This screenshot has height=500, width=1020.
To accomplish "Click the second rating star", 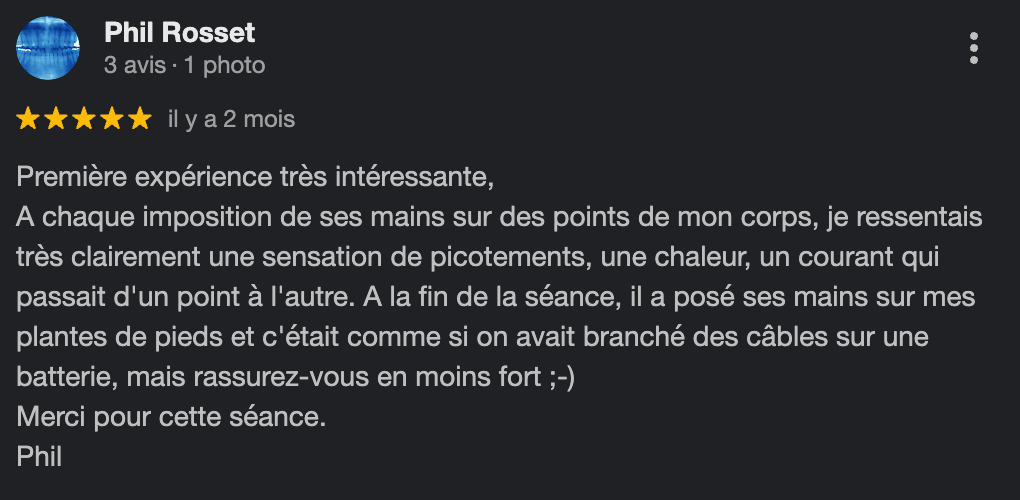I will 56,120.
